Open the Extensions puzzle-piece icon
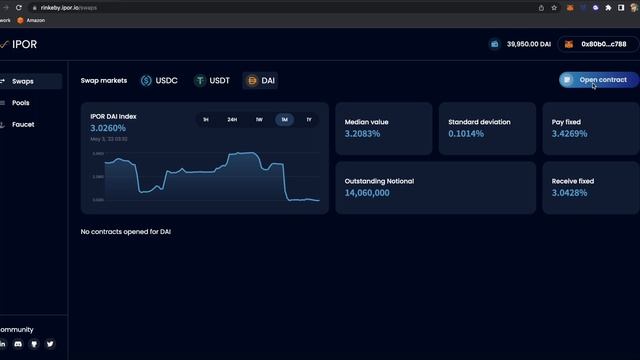The width and height of the screenshot is (640, 360). [608, 8]
